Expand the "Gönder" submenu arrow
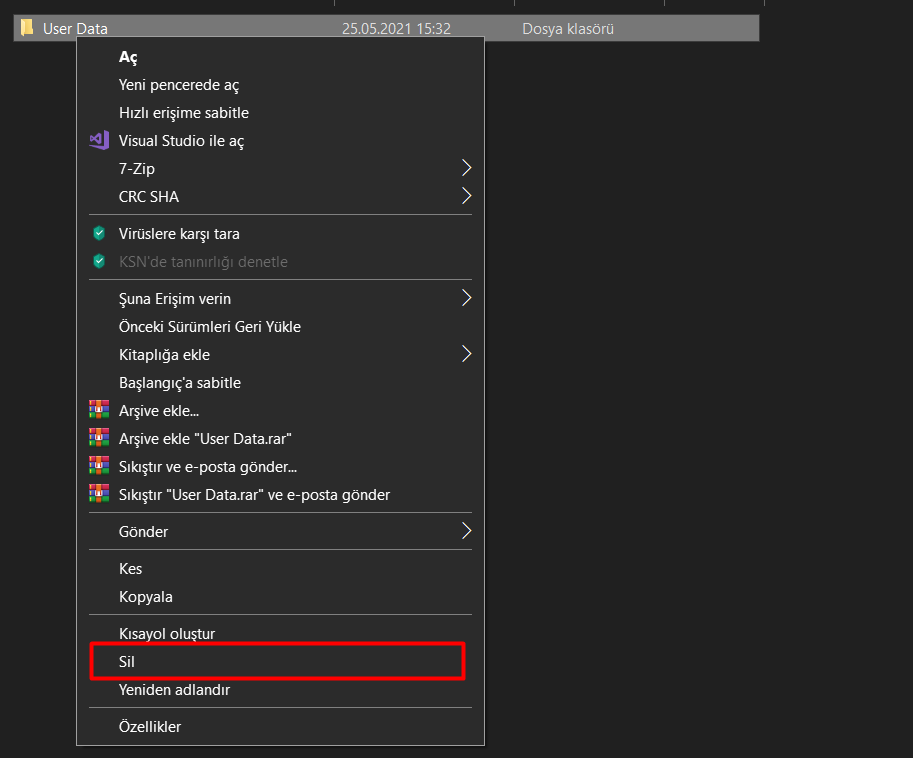Viewport: 913px width, 758px height. click(x=466, y=531)
